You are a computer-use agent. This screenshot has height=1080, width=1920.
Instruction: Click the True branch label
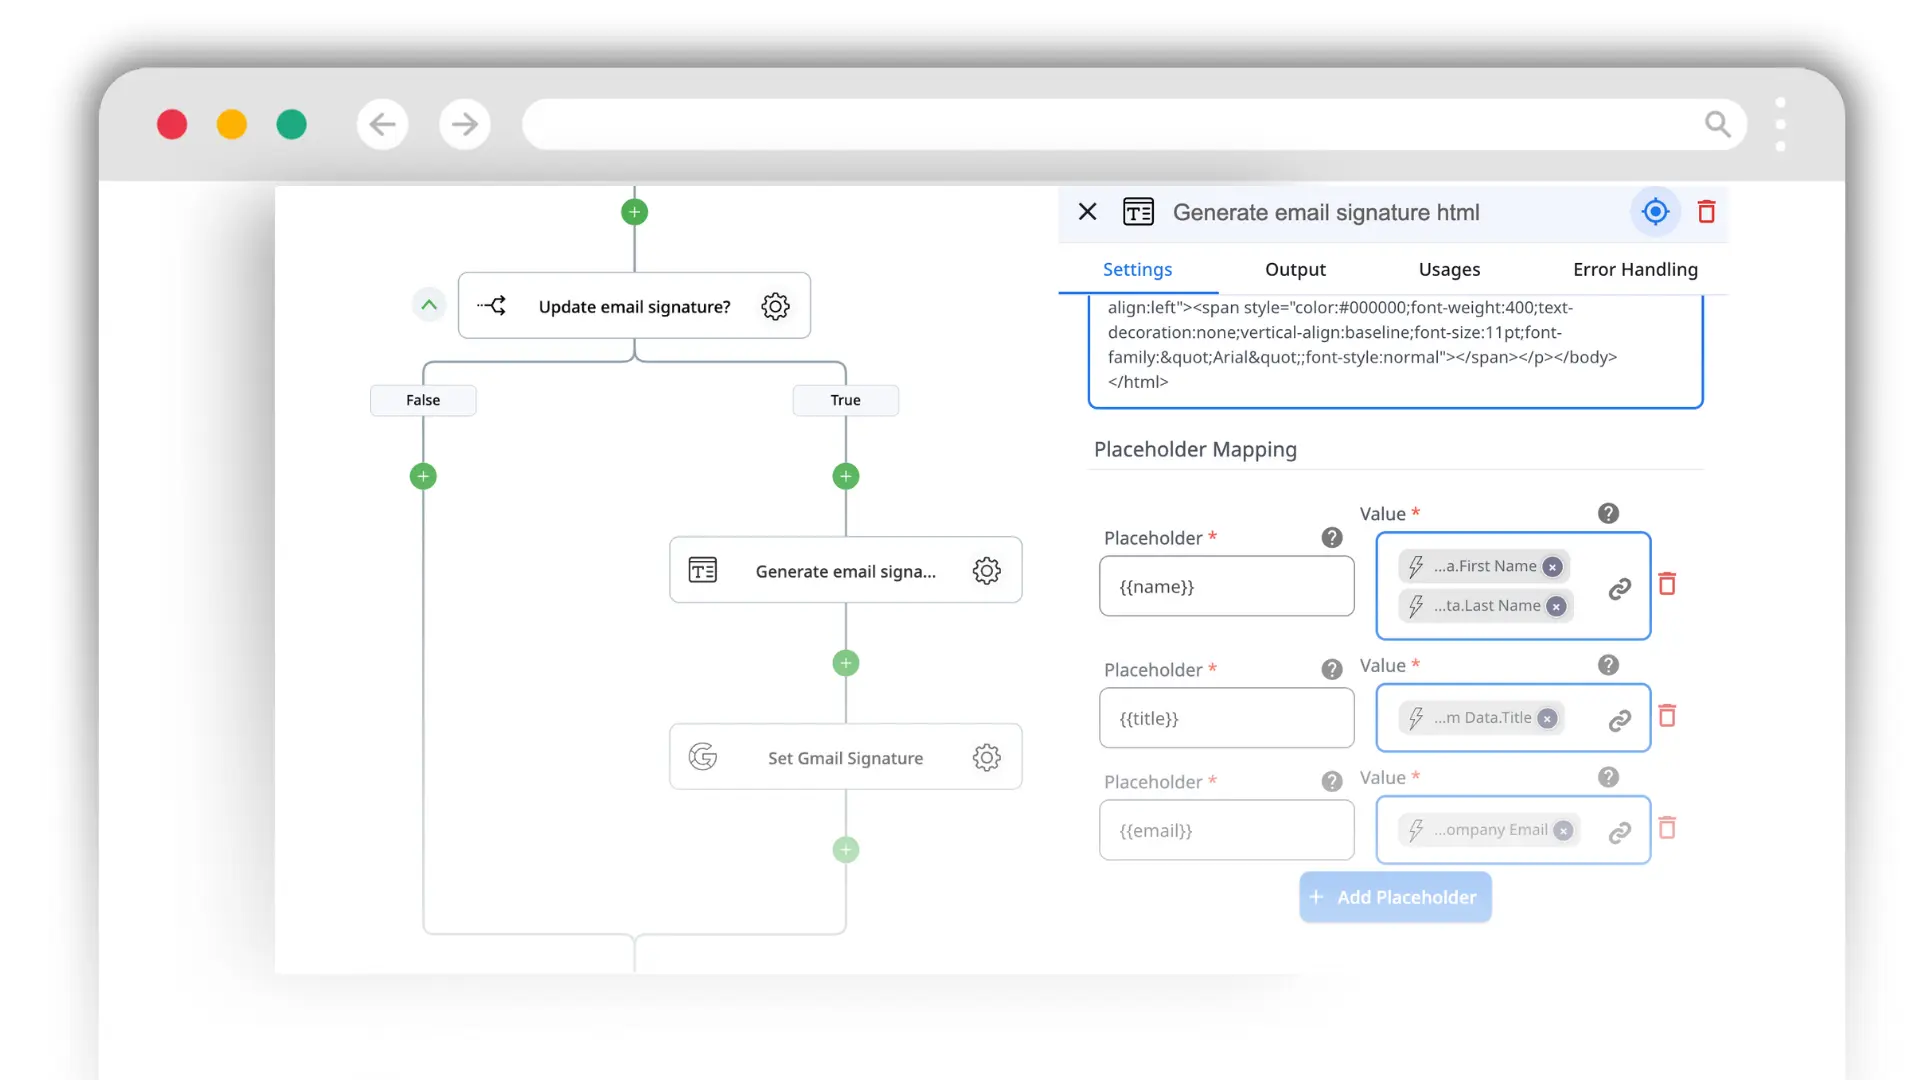click(x=846, y=400)
